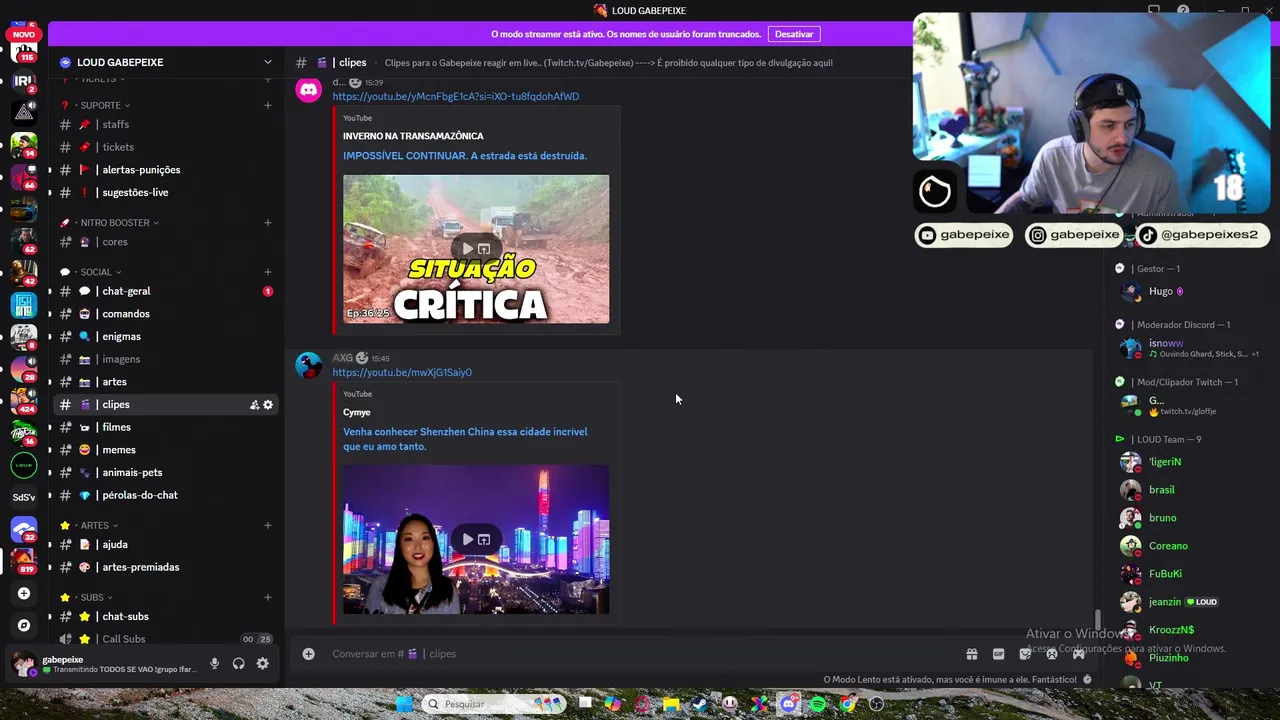
Task: Create channel in SUBS category
Action: point(268,597)
